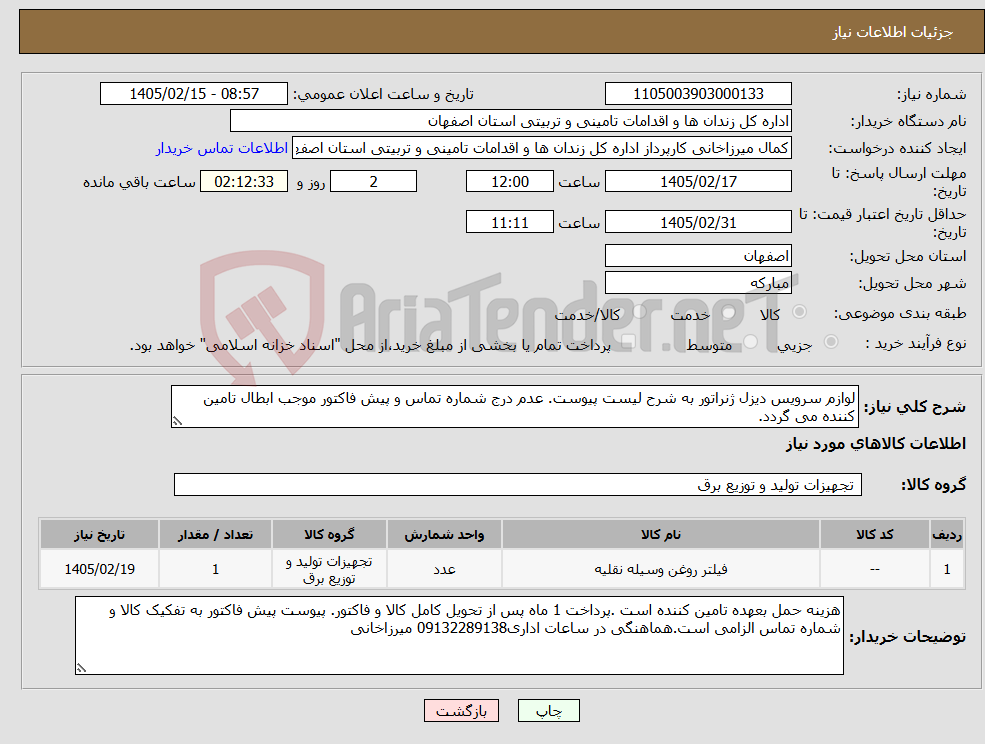Click the delivery city field مبارکه
985x744 pixels.
pyautogui.click(x=698, y=283)
